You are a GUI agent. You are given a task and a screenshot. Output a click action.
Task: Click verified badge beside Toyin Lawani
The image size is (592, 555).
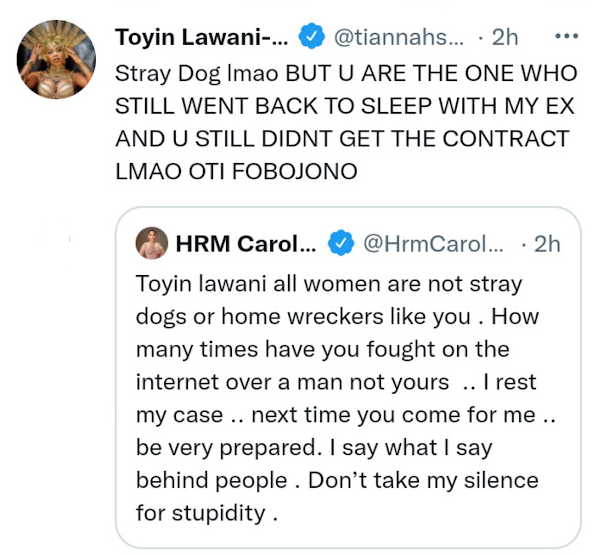(x=311, y=36)
